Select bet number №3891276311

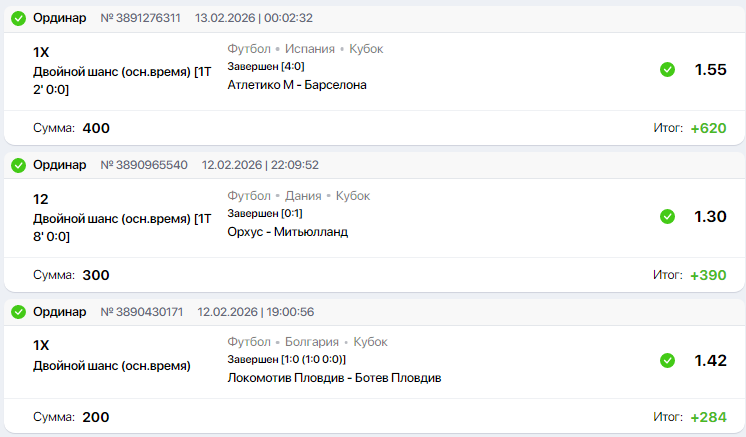click(141, 18)
